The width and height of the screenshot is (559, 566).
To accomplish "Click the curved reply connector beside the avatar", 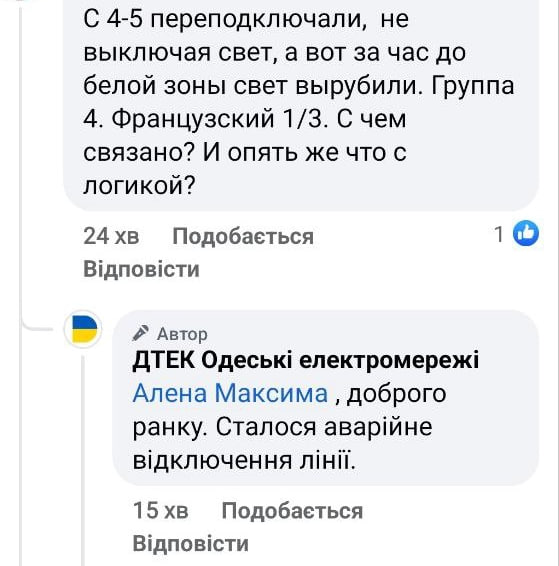I will pyautogui.click(x=38, y=323).
